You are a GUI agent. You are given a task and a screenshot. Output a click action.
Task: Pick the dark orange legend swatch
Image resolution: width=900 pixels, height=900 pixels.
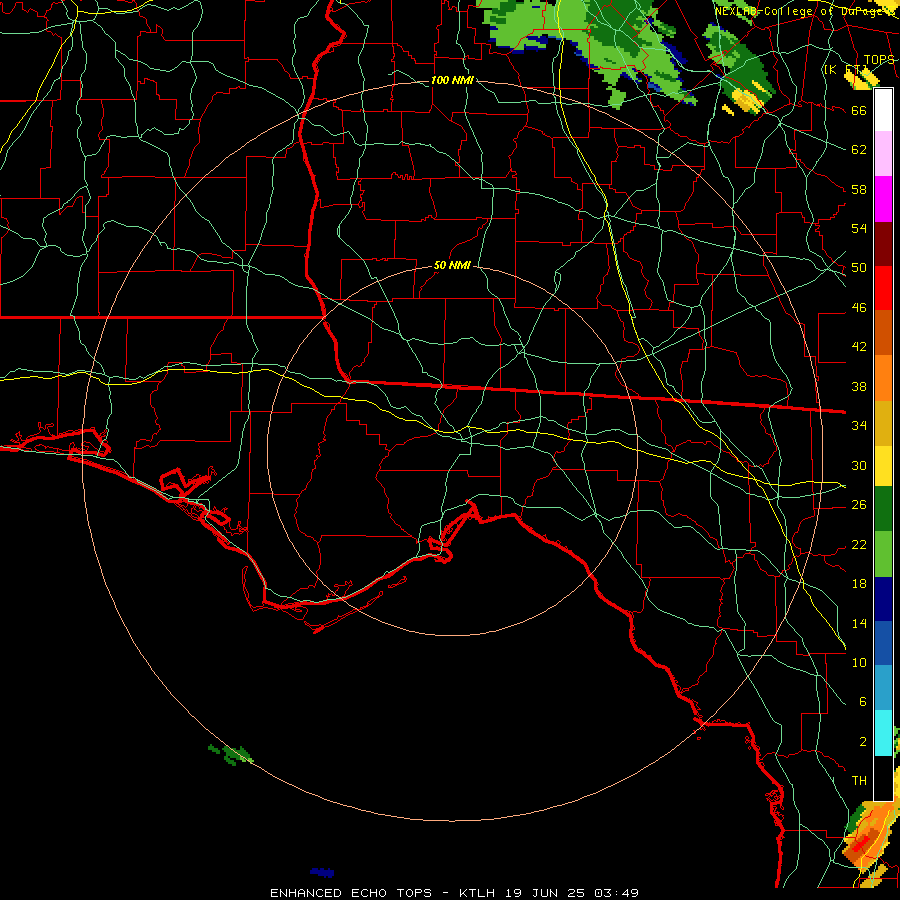click(883, 332)
